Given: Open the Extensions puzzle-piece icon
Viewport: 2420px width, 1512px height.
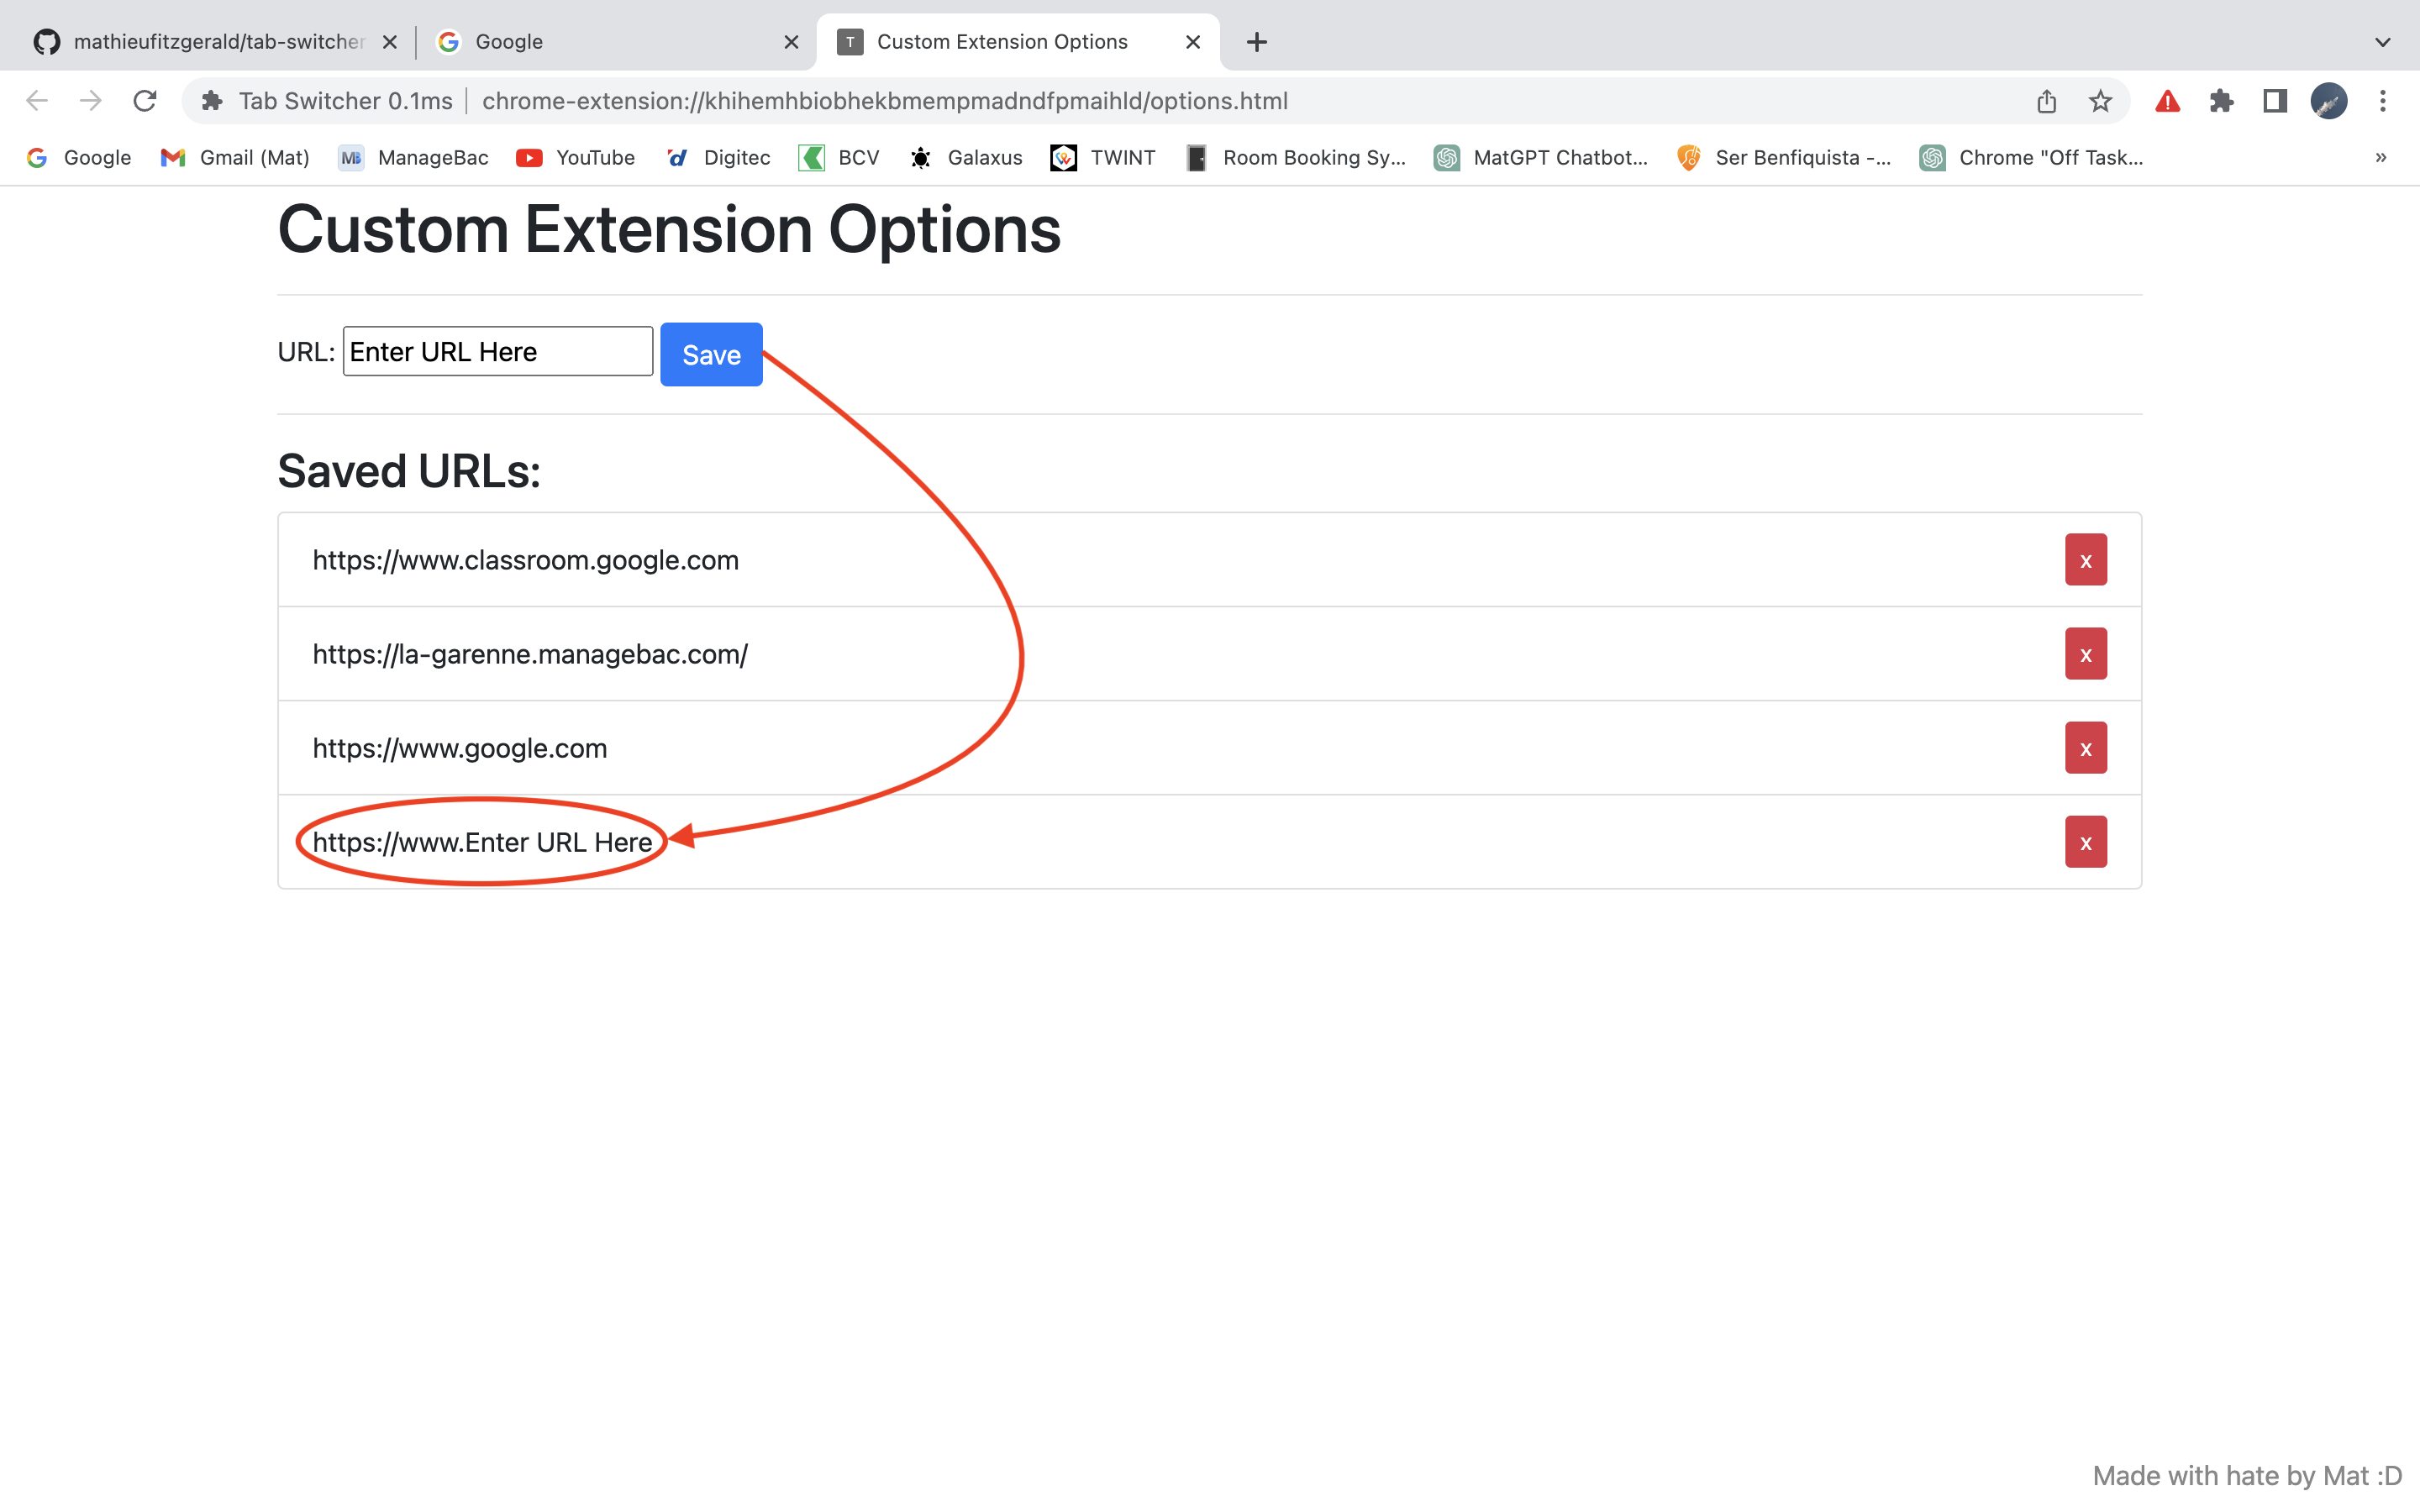Looking at the screenshot, I should click(x=2222, y=100).
